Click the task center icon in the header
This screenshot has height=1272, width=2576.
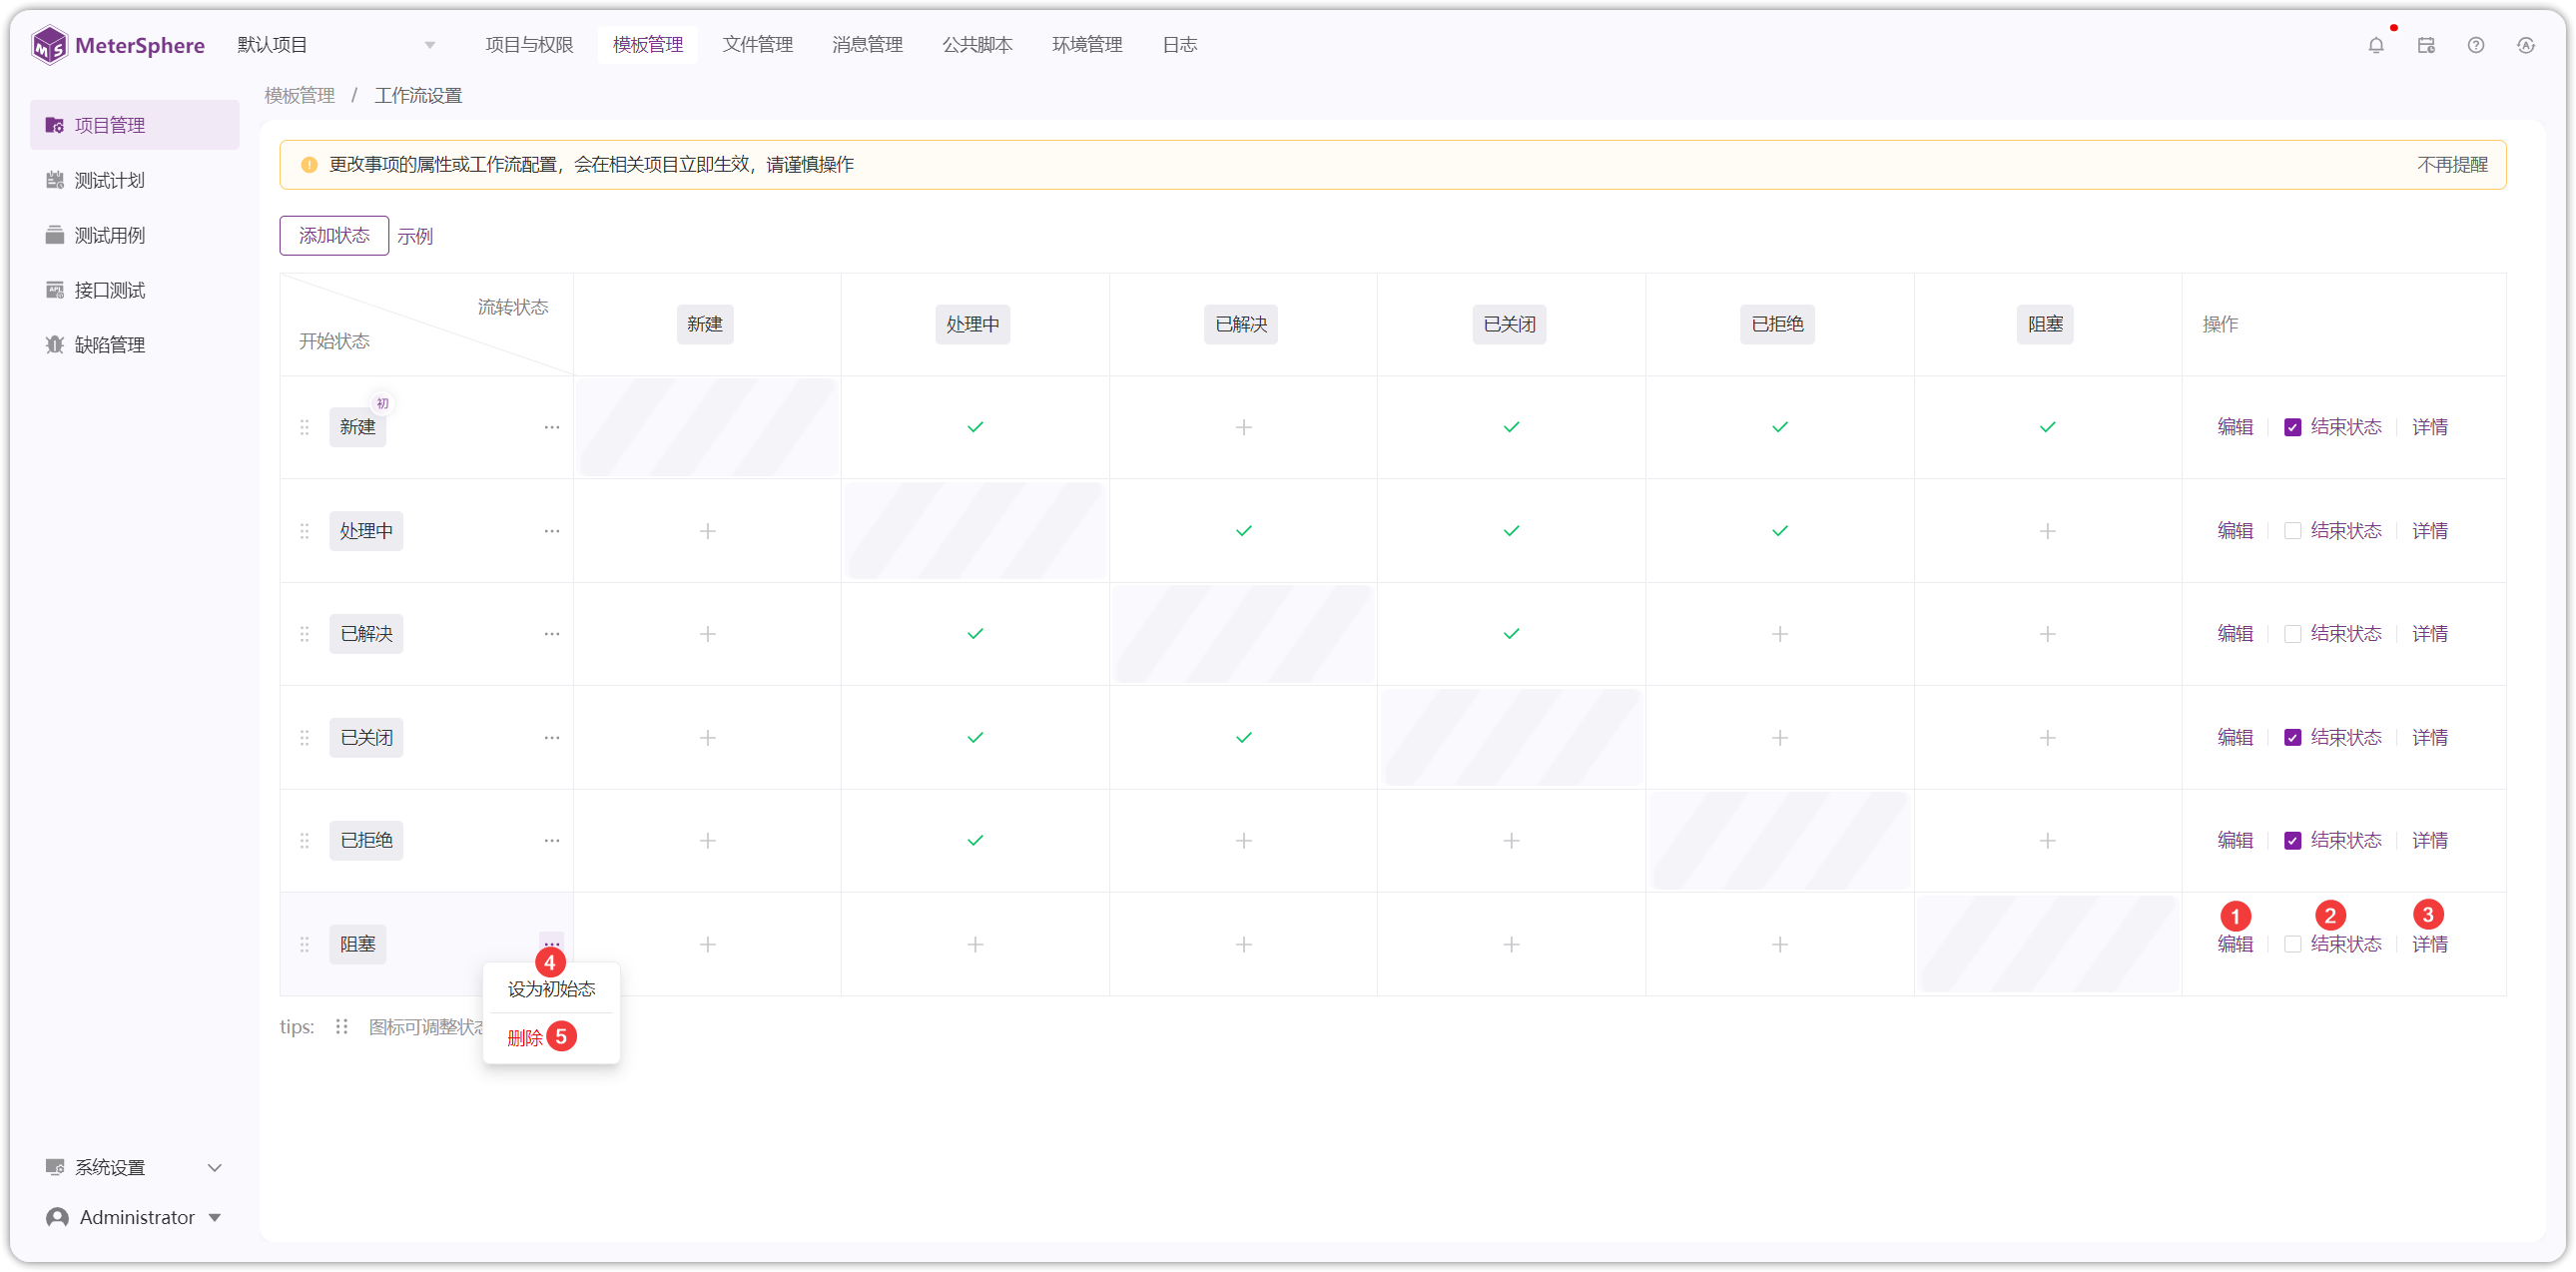click(2425, 45)
